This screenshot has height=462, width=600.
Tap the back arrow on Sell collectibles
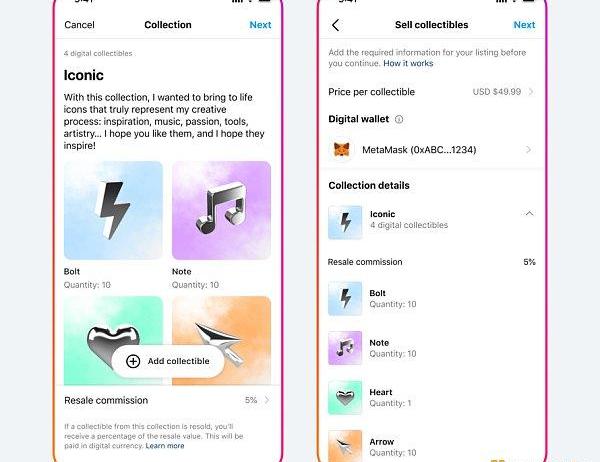pyautogui.click(x=336, y=25)
